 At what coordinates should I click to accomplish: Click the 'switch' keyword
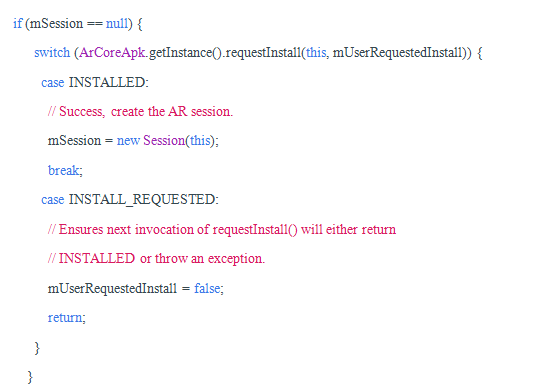(52, 53)
